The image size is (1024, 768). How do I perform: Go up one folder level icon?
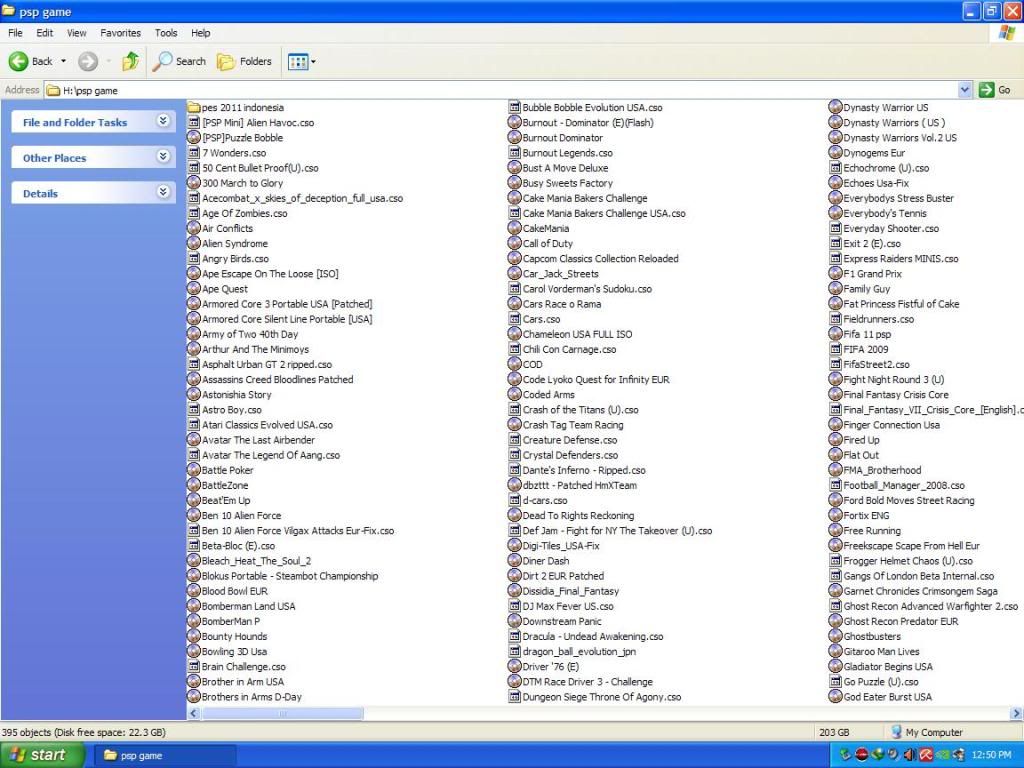tap(131, 61)
